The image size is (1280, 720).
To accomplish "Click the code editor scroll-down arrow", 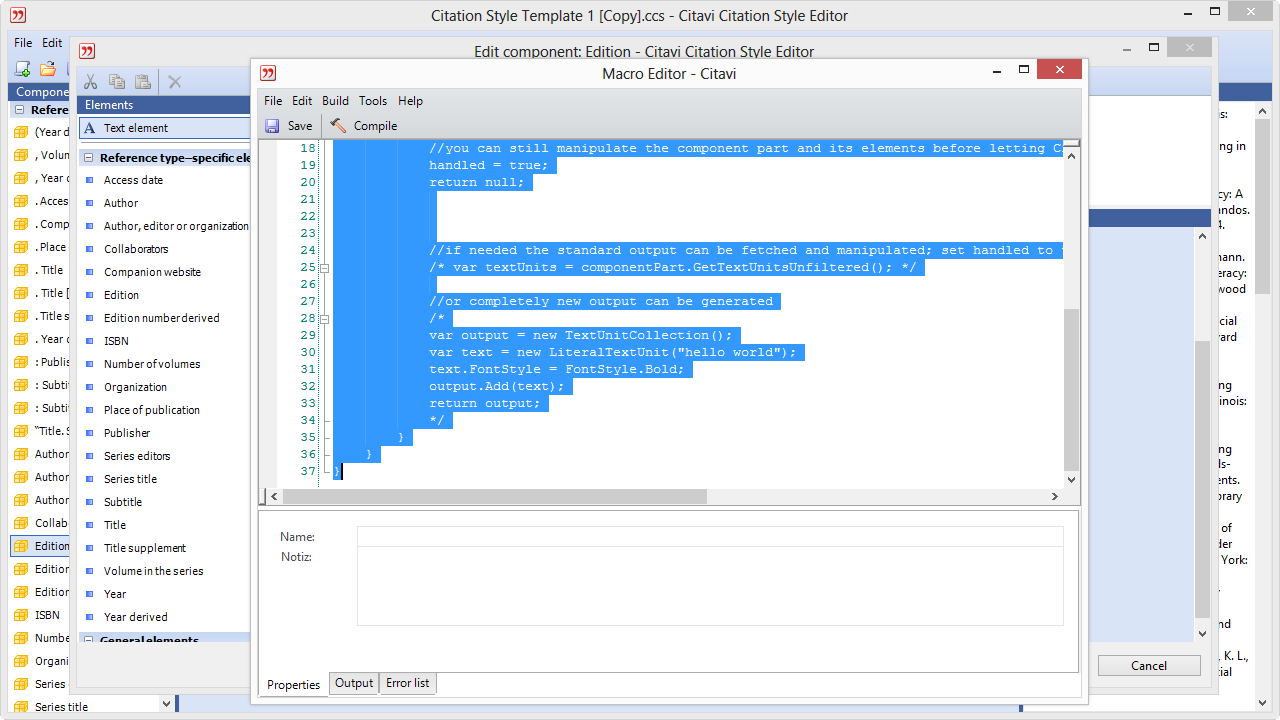I will 1072,480.
